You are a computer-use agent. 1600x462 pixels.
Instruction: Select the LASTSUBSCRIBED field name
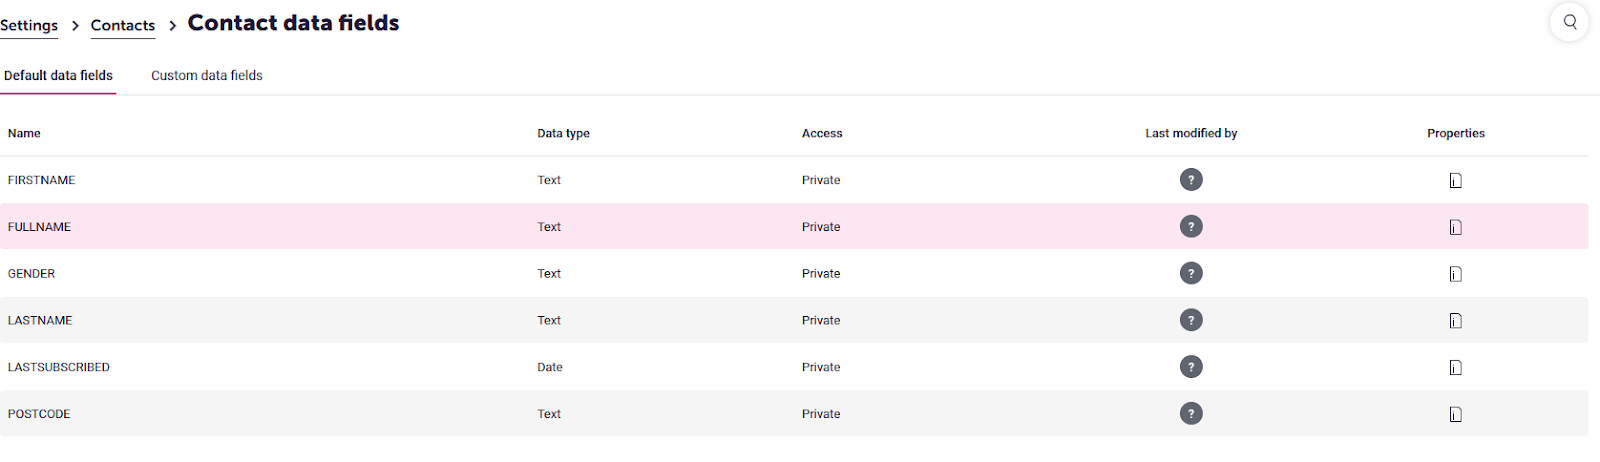[x=59, y=367]
